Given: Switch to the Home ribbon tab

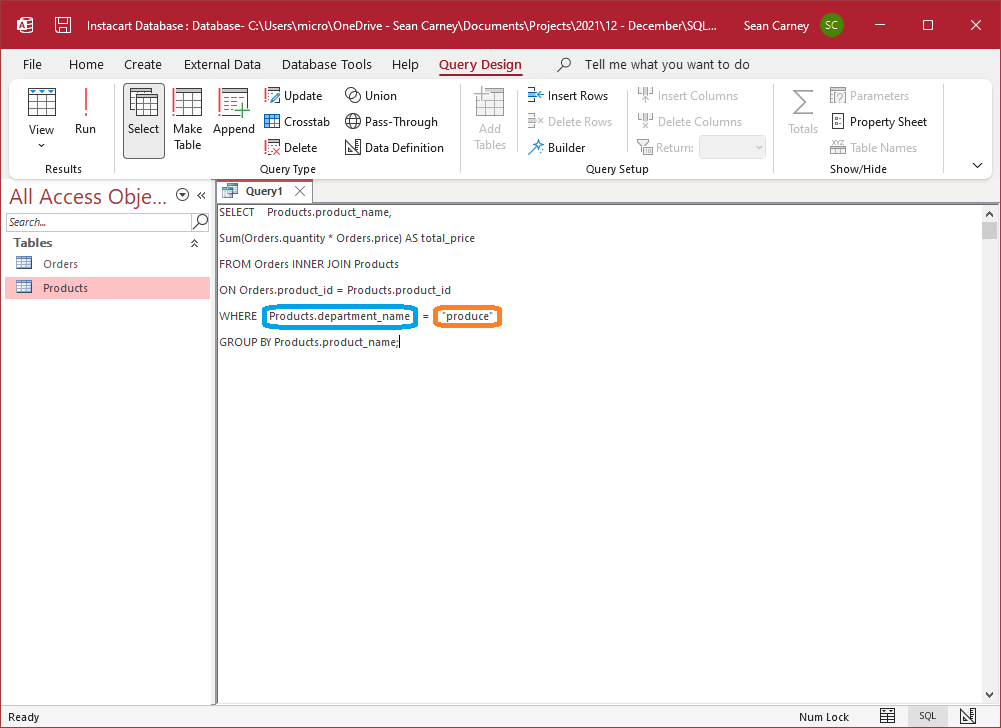Looking at the screenshot, I should [x=86, y=64].
